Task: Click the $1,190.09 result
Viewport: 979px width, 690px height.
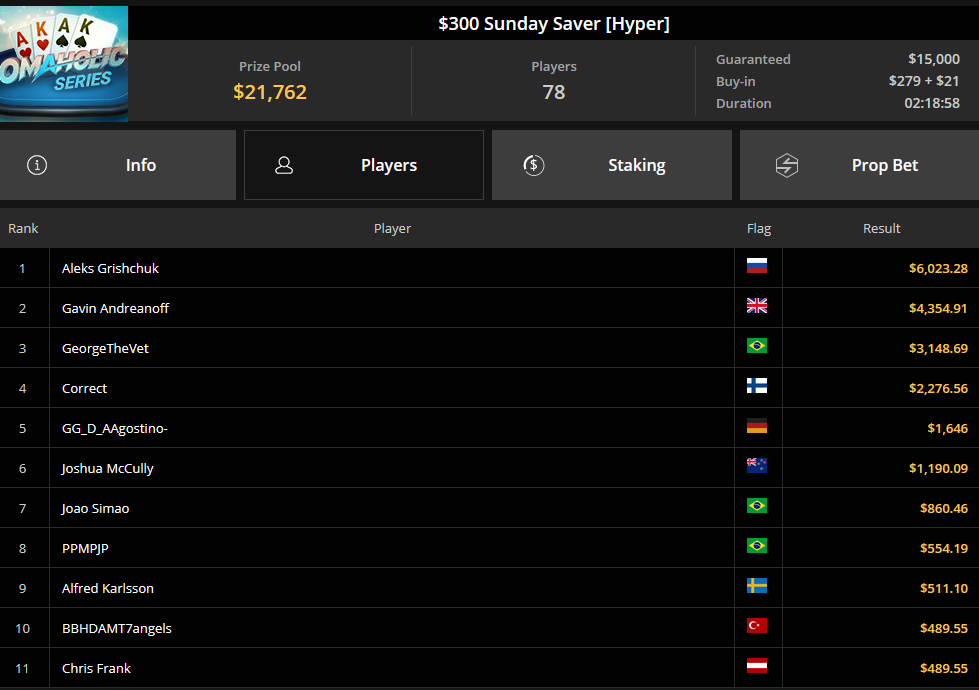Action: pos(938,468)
